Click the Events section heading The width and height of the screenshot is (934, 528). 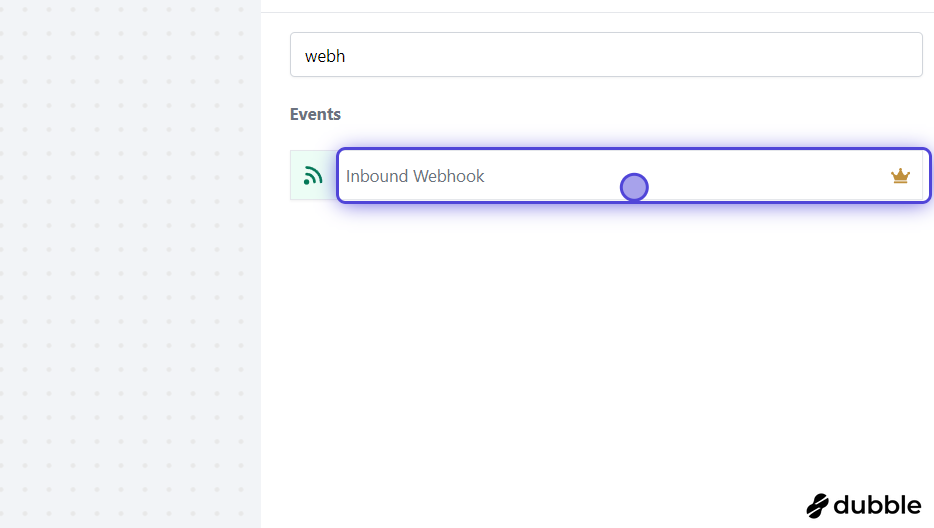(315, 114)
